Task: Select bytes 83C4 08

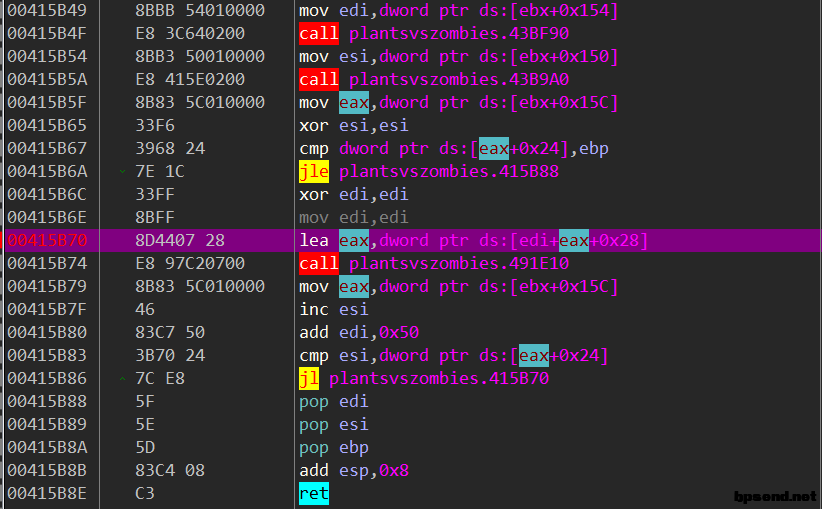Action: (x=170, y=471)
